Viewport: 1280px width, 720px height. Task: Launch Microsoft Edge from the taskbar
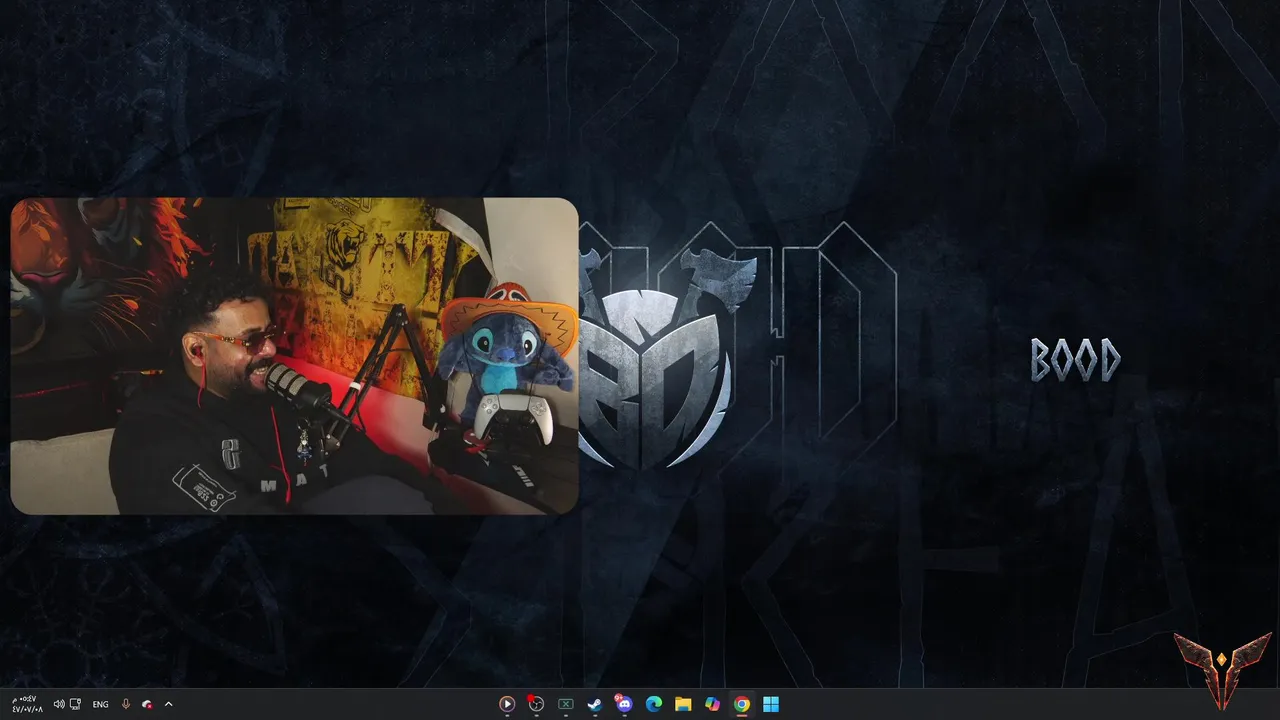654,704
